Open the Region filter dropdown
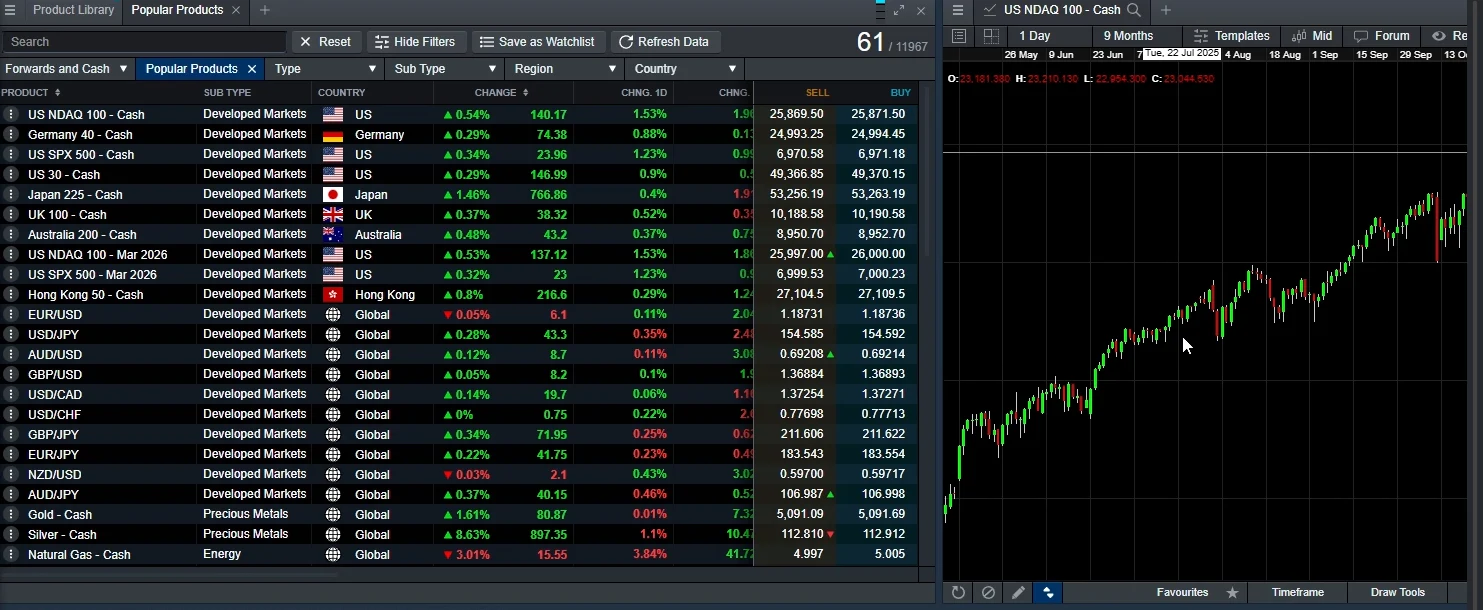Image resolution: width=1483 pixels, height=610 pixels. 564,69
